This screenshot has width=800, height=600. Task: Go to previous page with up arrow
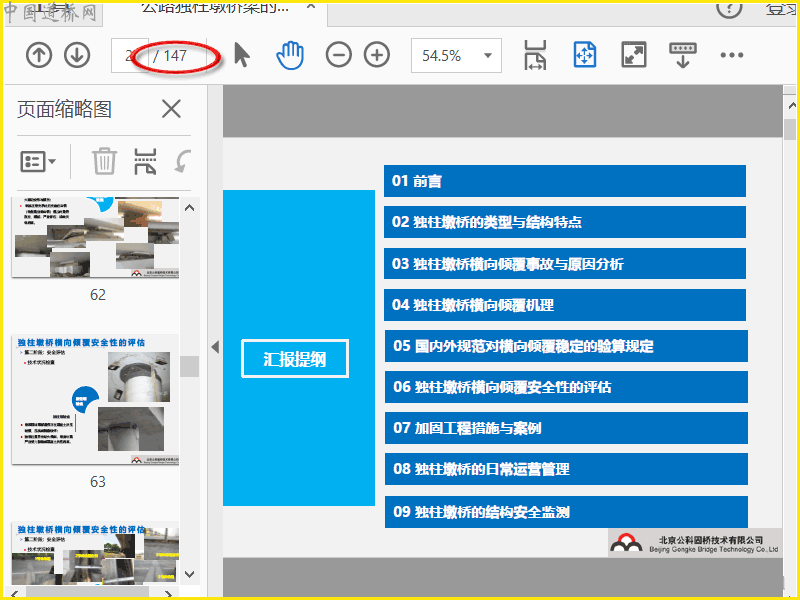tap(39, 55)
